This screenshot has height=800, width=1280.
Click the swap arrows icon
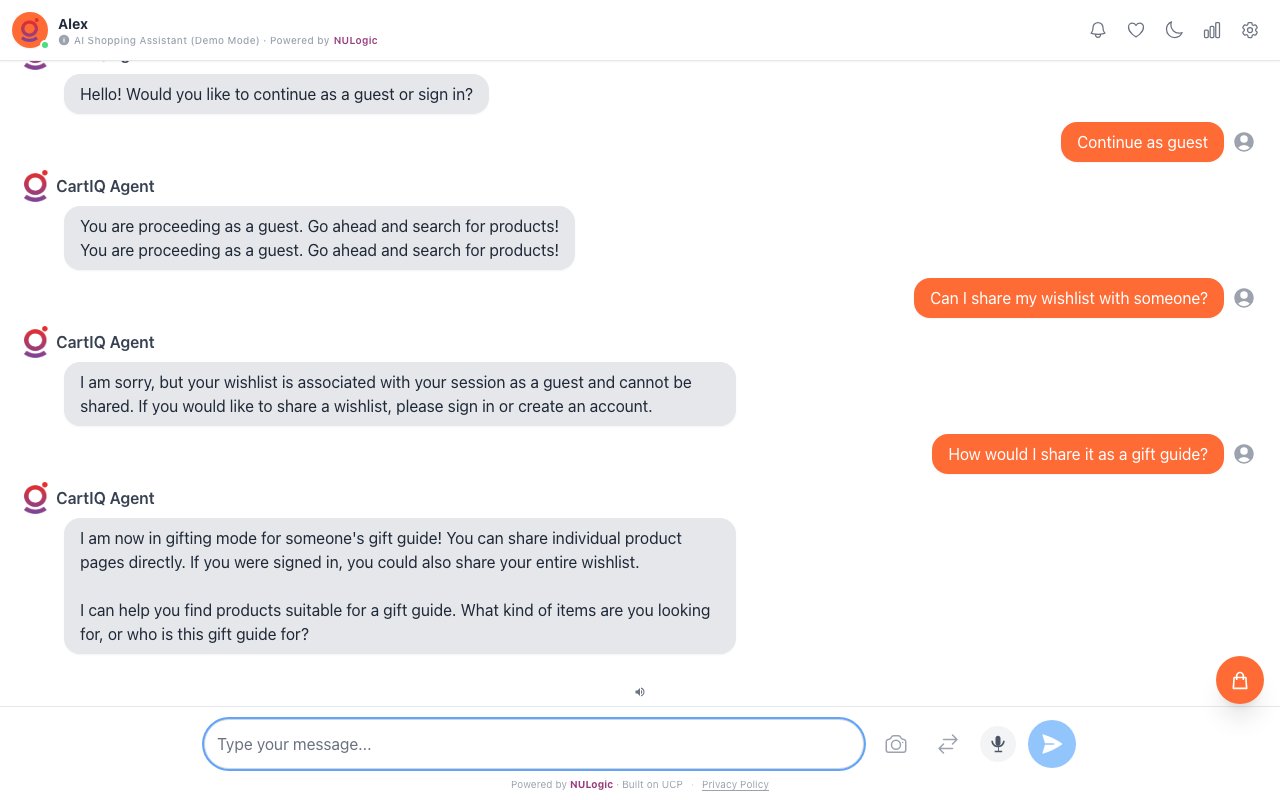(948, 744)
